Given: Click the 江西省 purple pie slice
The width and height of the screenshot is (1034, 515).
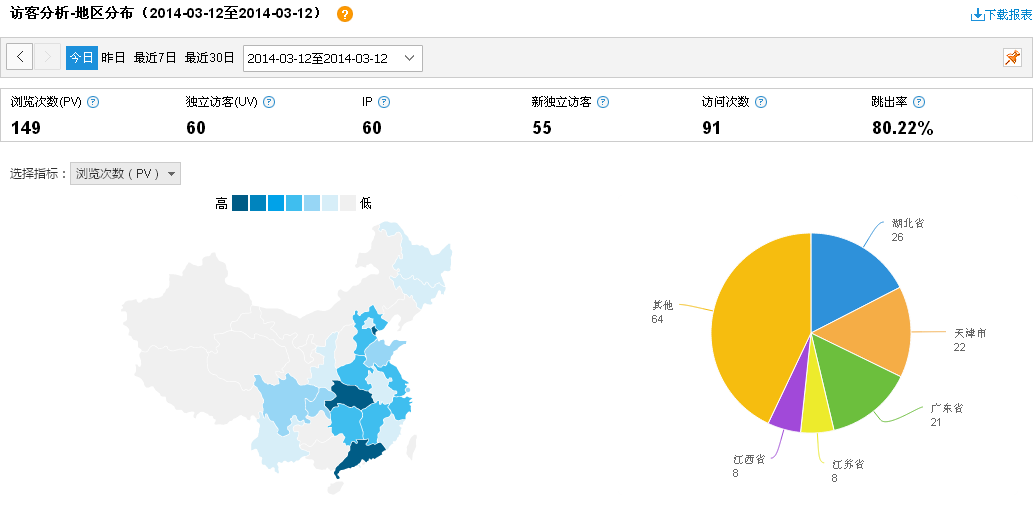Looking at the screenshot, I should point(791,402).
